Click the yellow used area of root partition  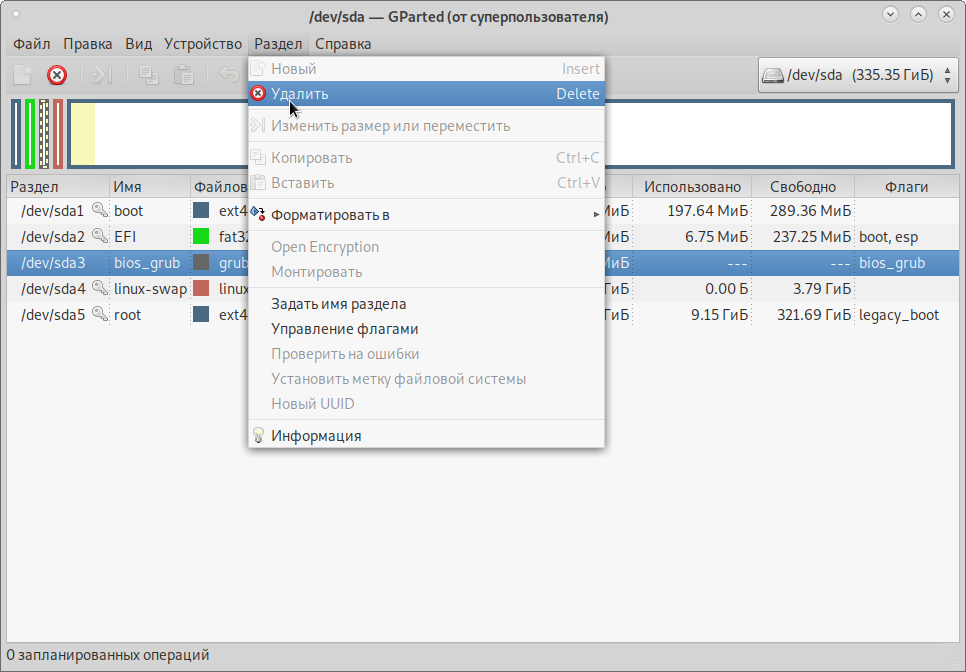point(83,134)
